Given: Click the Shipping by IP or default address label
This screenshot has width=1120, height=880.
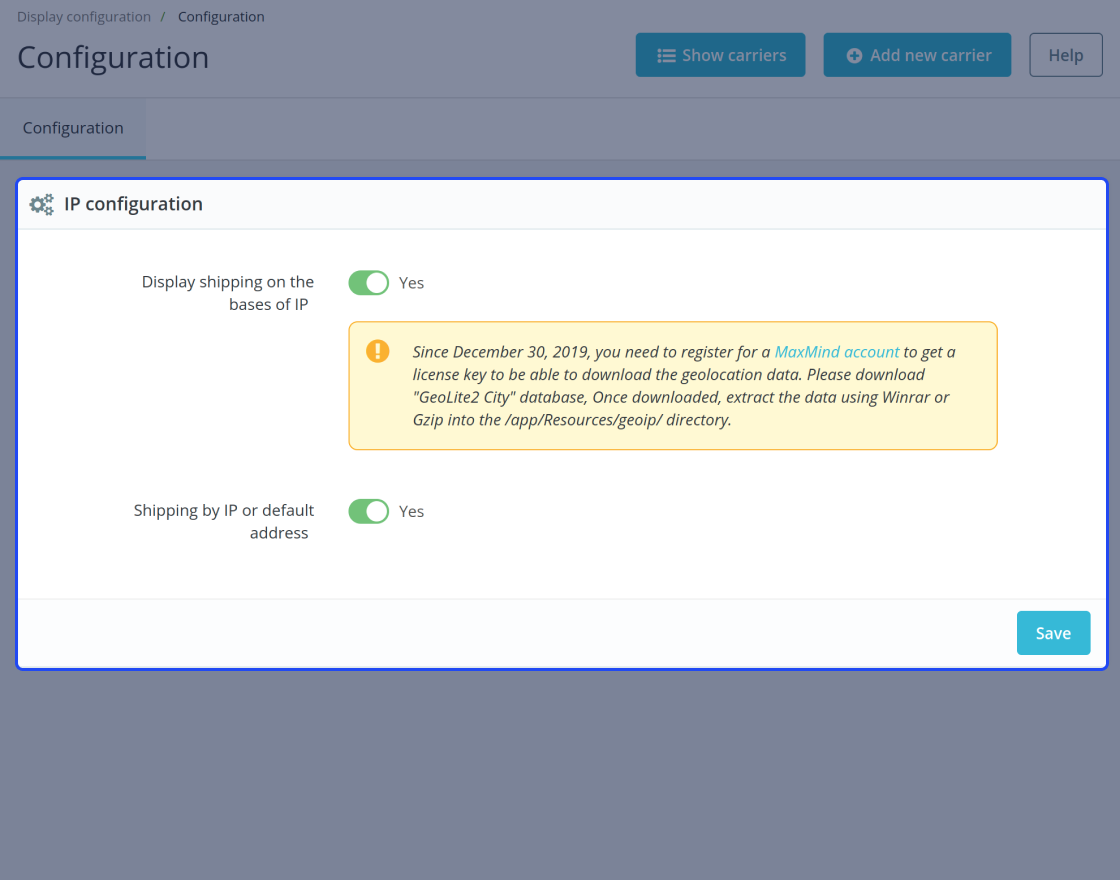Looking at the screenshot, I should click(224, 521).
